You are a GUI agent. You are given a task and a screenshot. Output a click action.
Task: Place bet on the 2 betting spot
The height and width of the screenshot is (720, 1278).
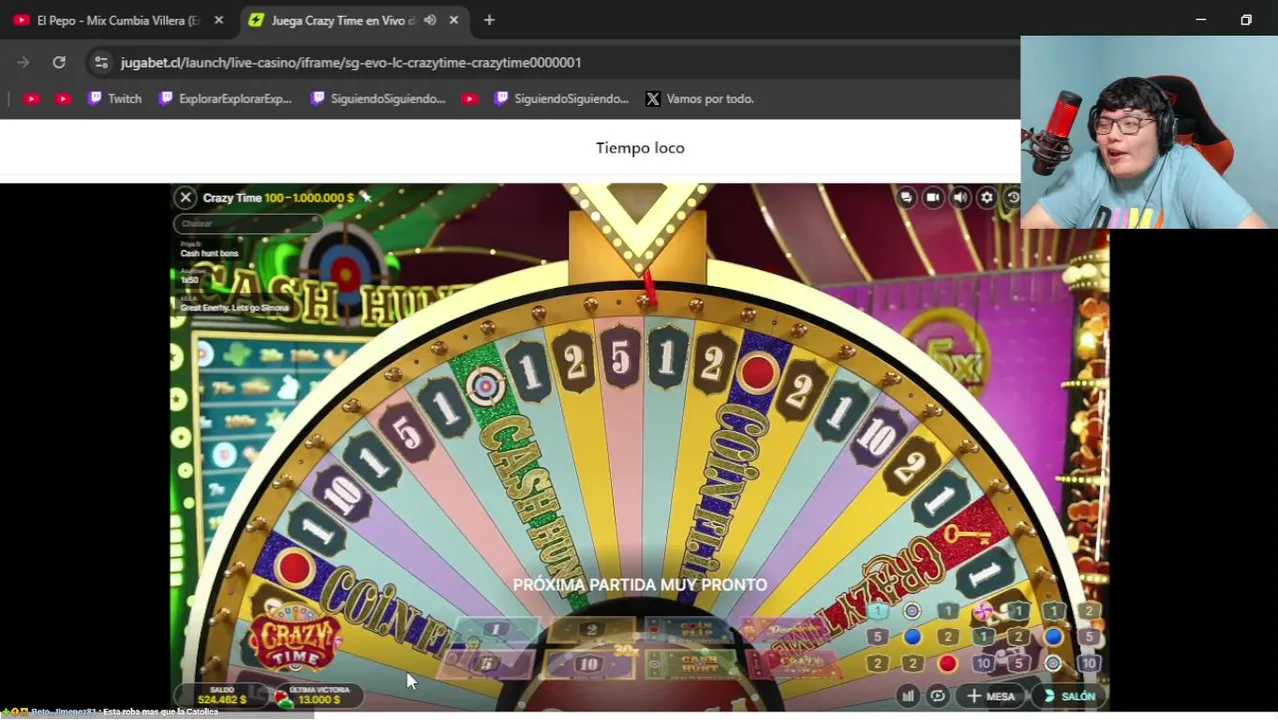tap(590, 630)
